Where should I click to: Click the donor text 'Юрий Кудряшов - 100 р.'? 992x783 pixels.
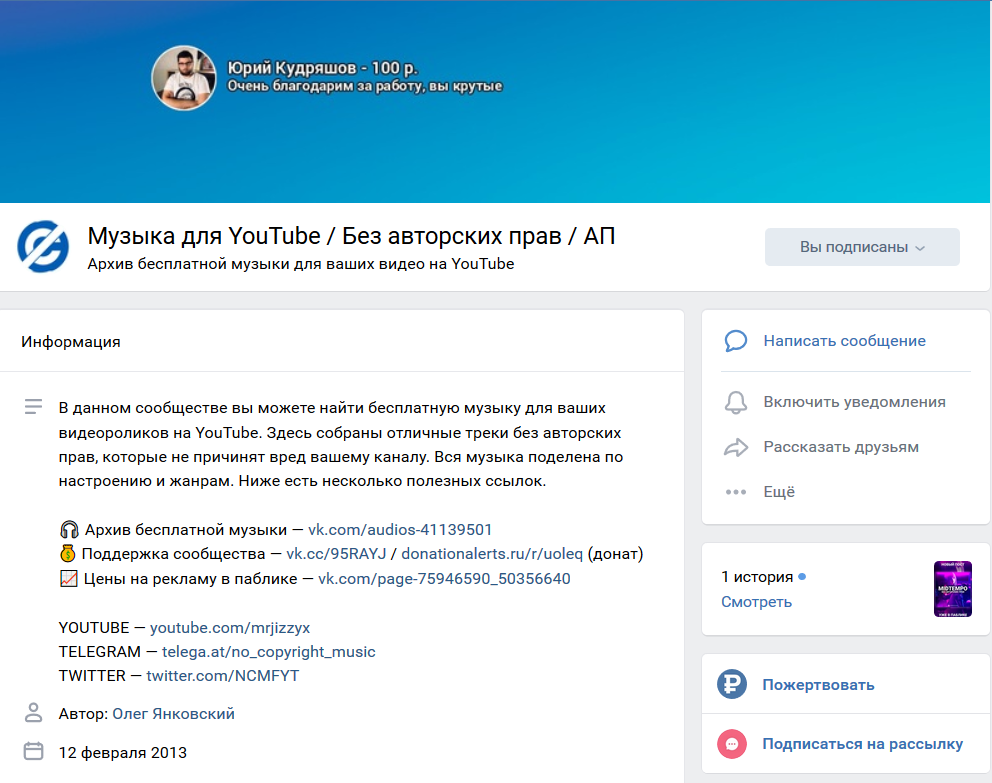323,68
